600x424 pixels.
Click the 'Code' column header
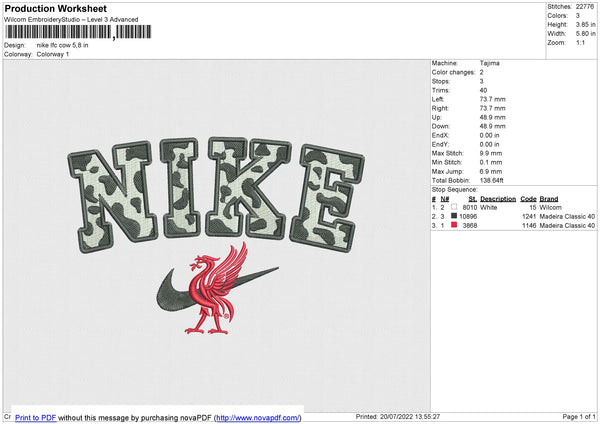coord(528,199)
